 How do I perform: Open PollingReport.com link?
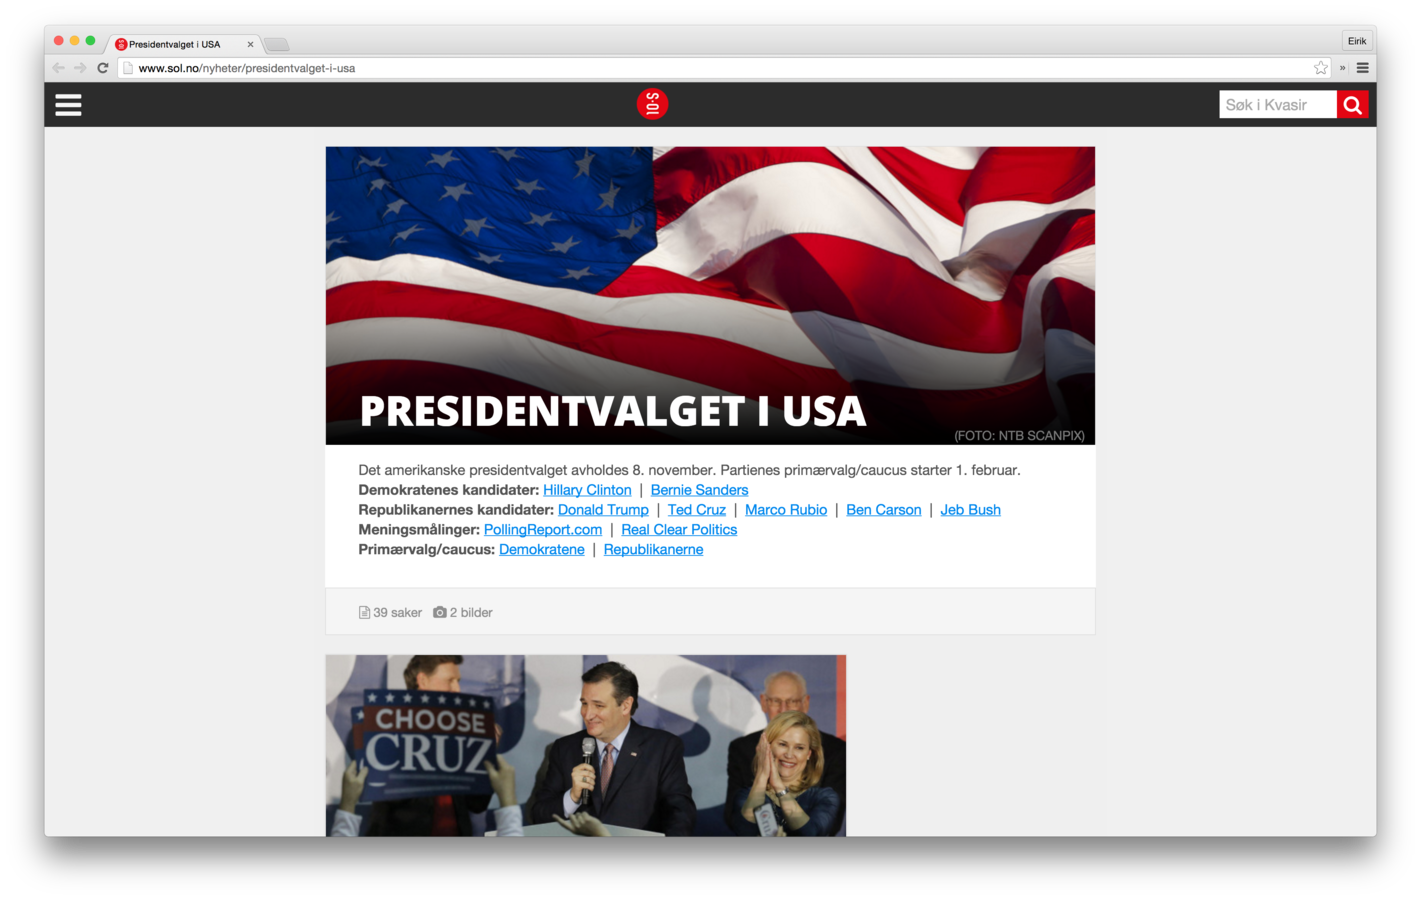pyautogui.click(x=543, y=530)
